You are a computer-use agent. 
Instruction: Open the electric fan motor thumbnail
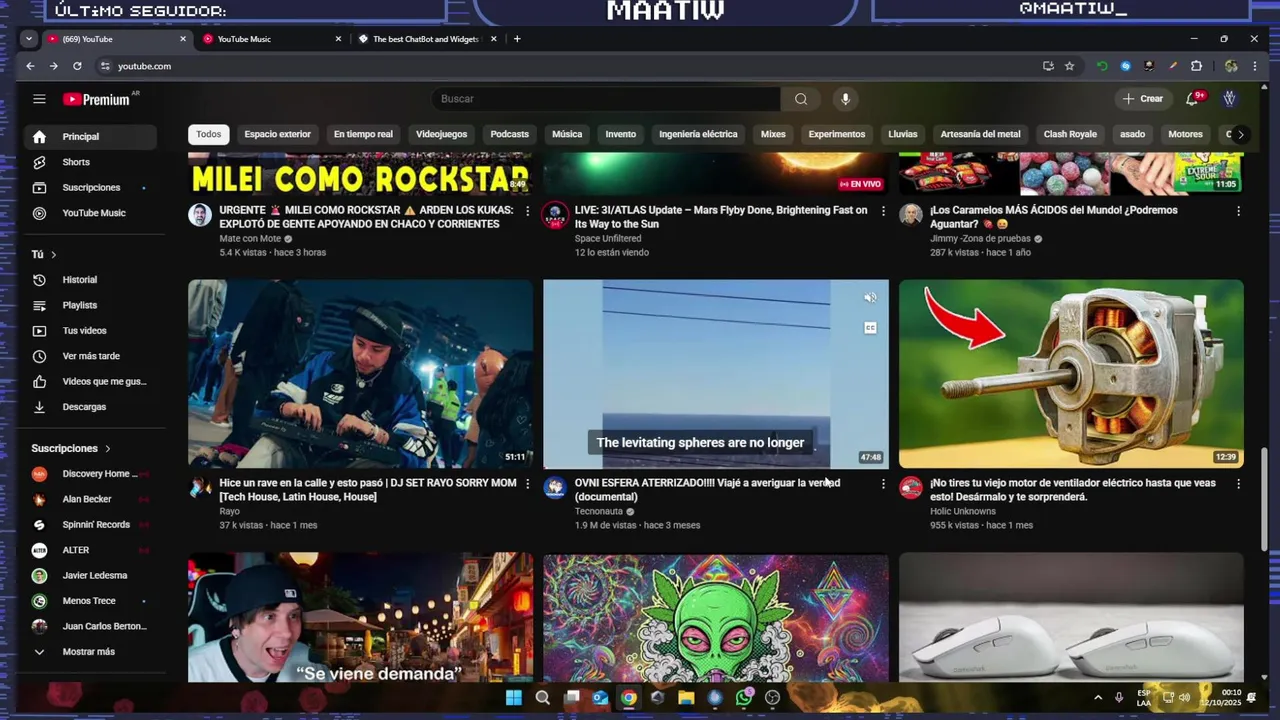(1071, 374)
